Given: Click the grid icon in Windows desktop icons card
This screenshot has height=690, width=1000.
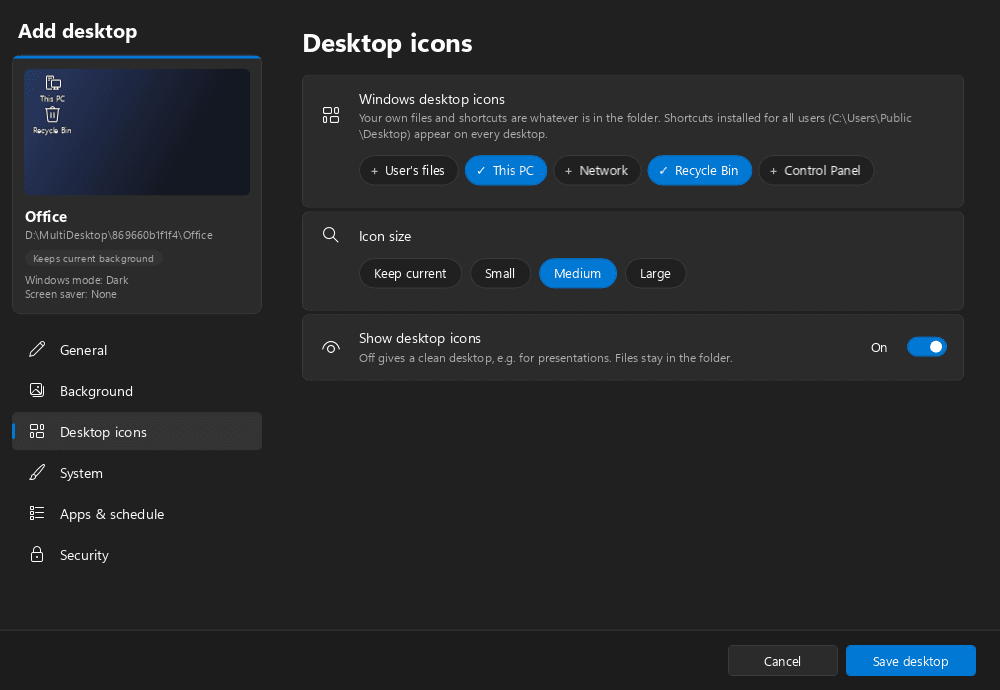Looking at the screenshot, I should 331,115.
